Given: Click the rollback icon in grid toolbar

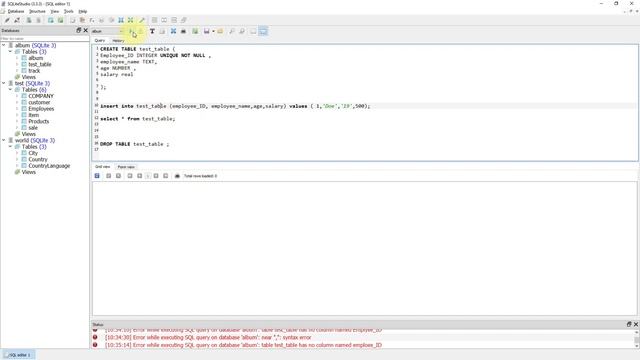Looking at the screenshot, I should pos(118,176).
